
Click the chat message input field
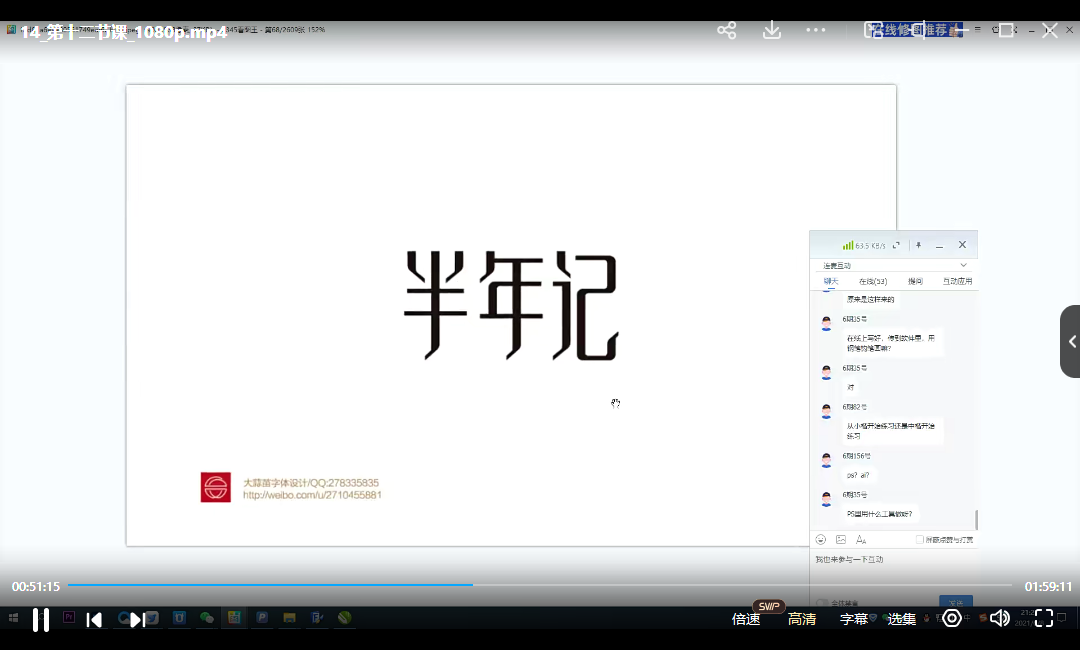pos(893,570)
